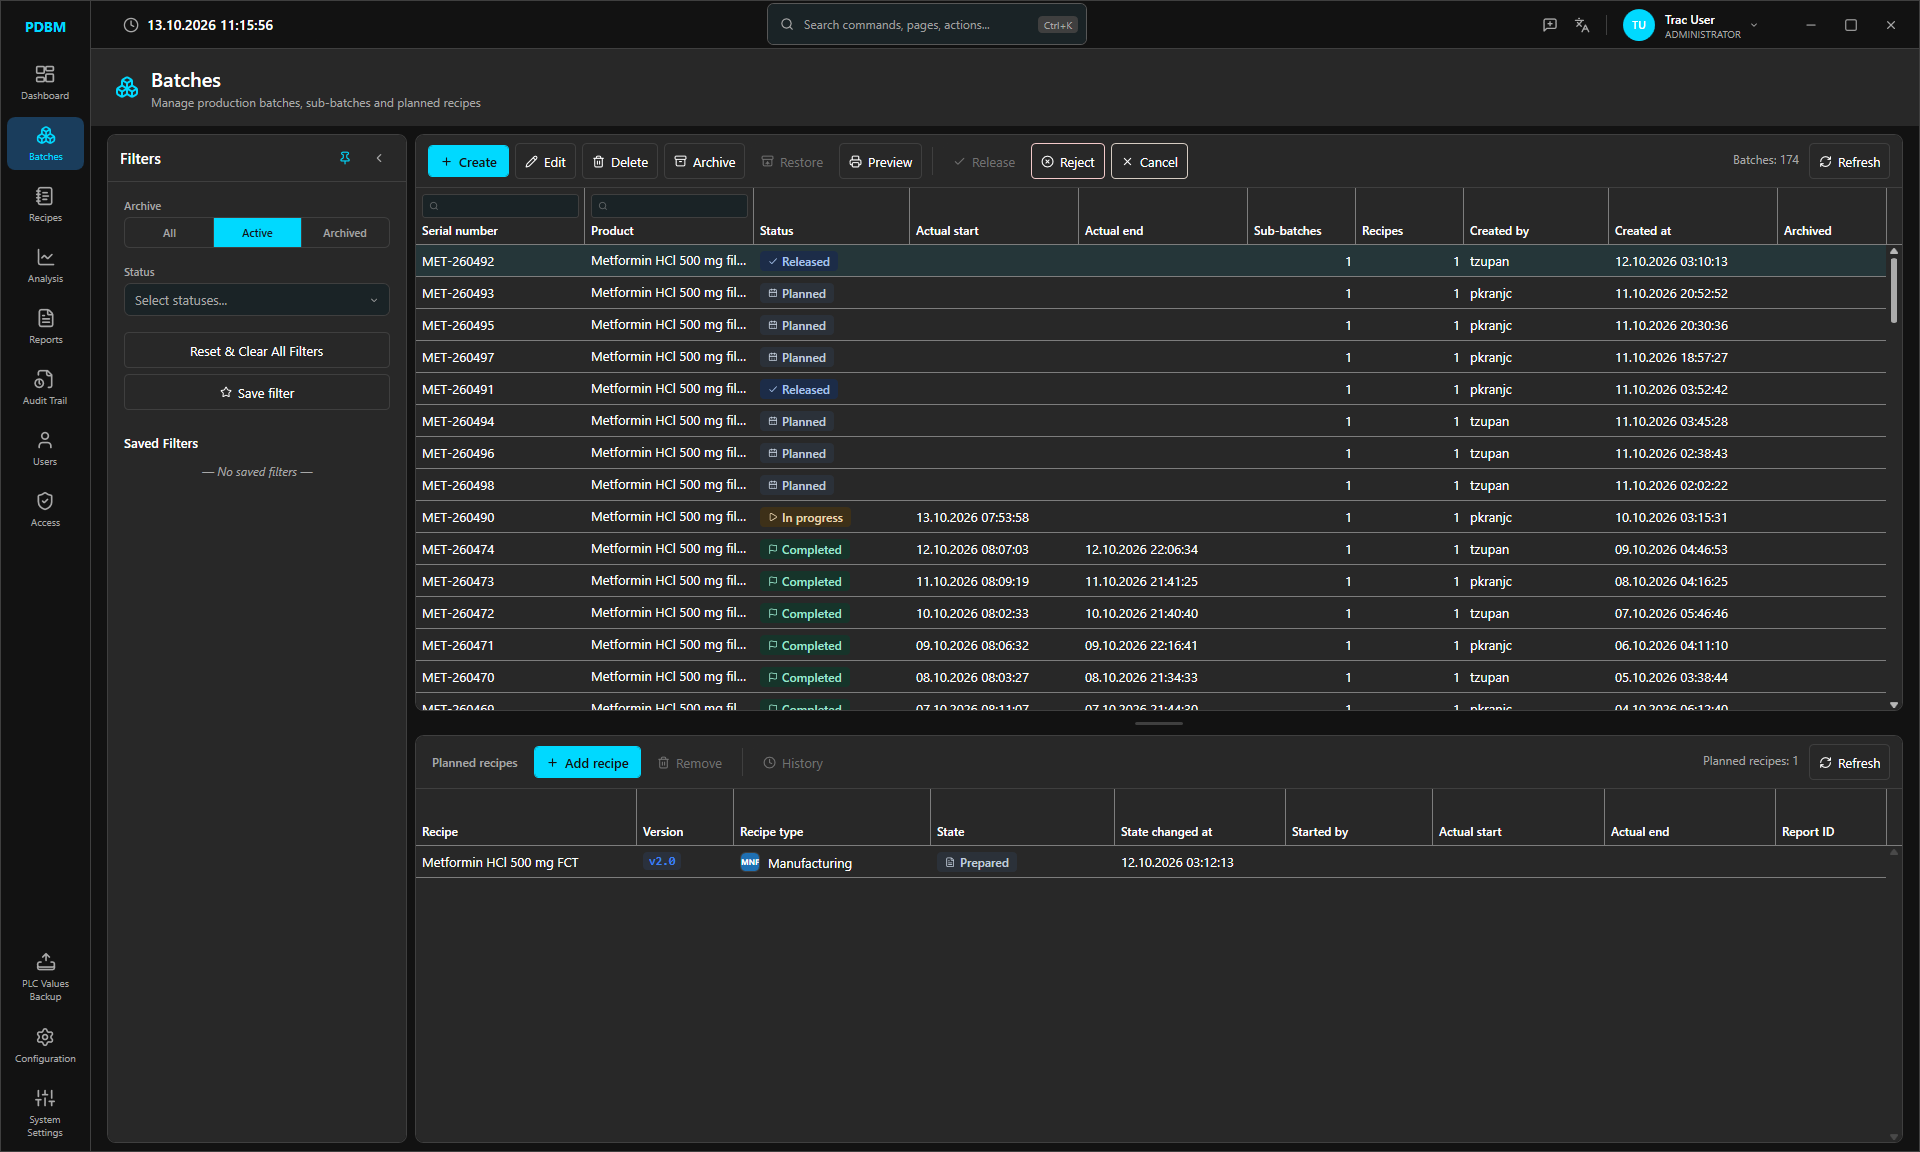Screen dimensions: 1920x1152
Task: Click the Reject button
Action: pyautogui.click(x=1068, y=162)
